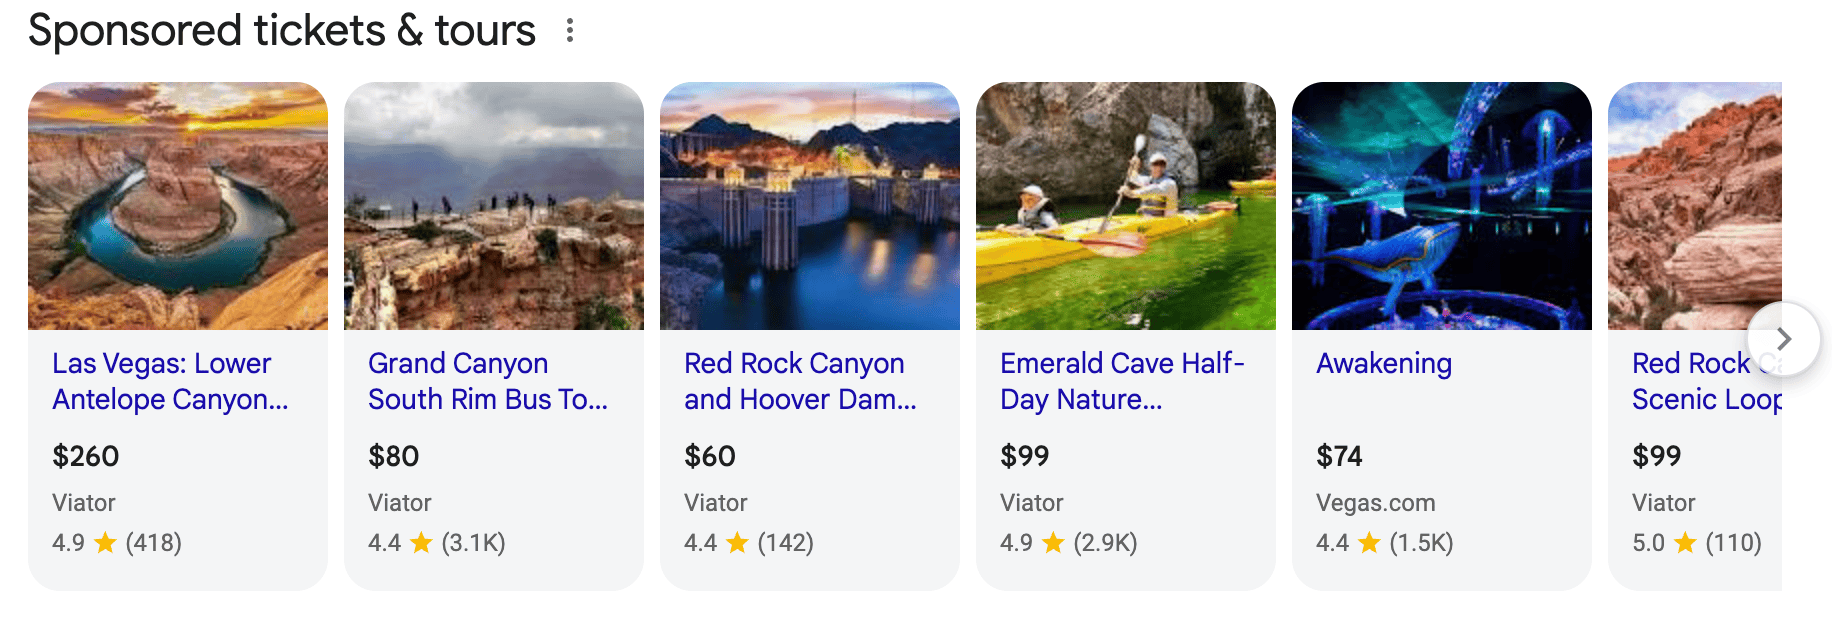Open Grand Canyon South Rim Bus Tour link
This screenshot has height=642, width=1832.
click(x=487, y=381)
